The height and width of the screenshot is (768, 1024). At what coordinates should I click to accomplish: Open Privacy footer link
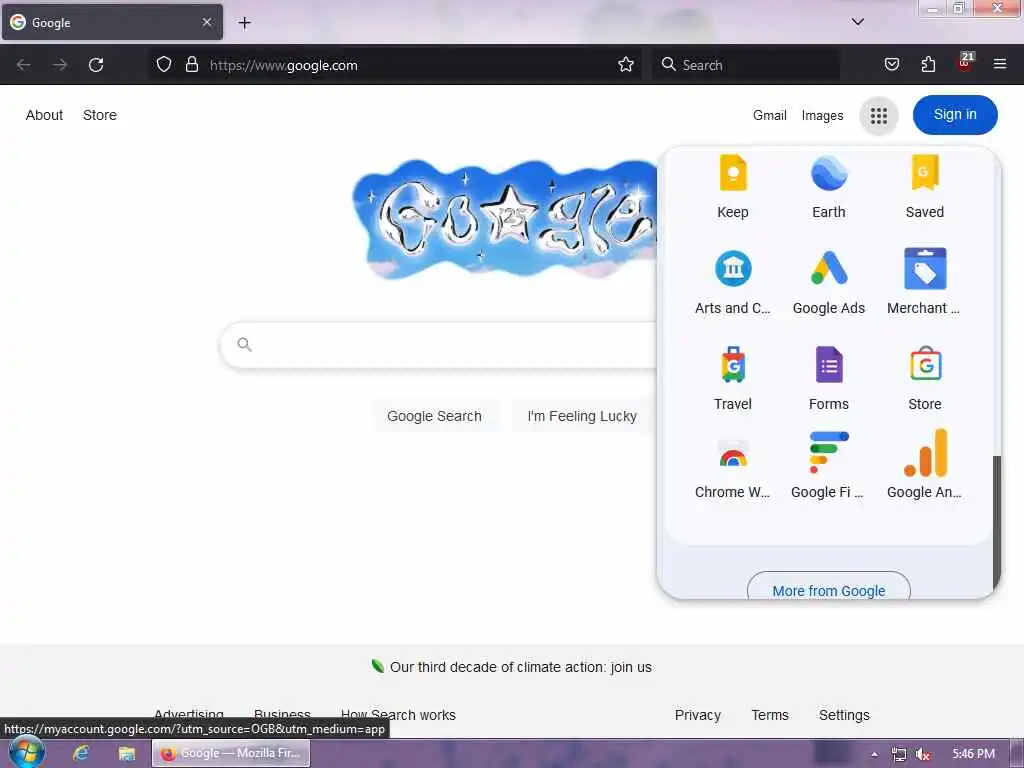pos(697,715)
